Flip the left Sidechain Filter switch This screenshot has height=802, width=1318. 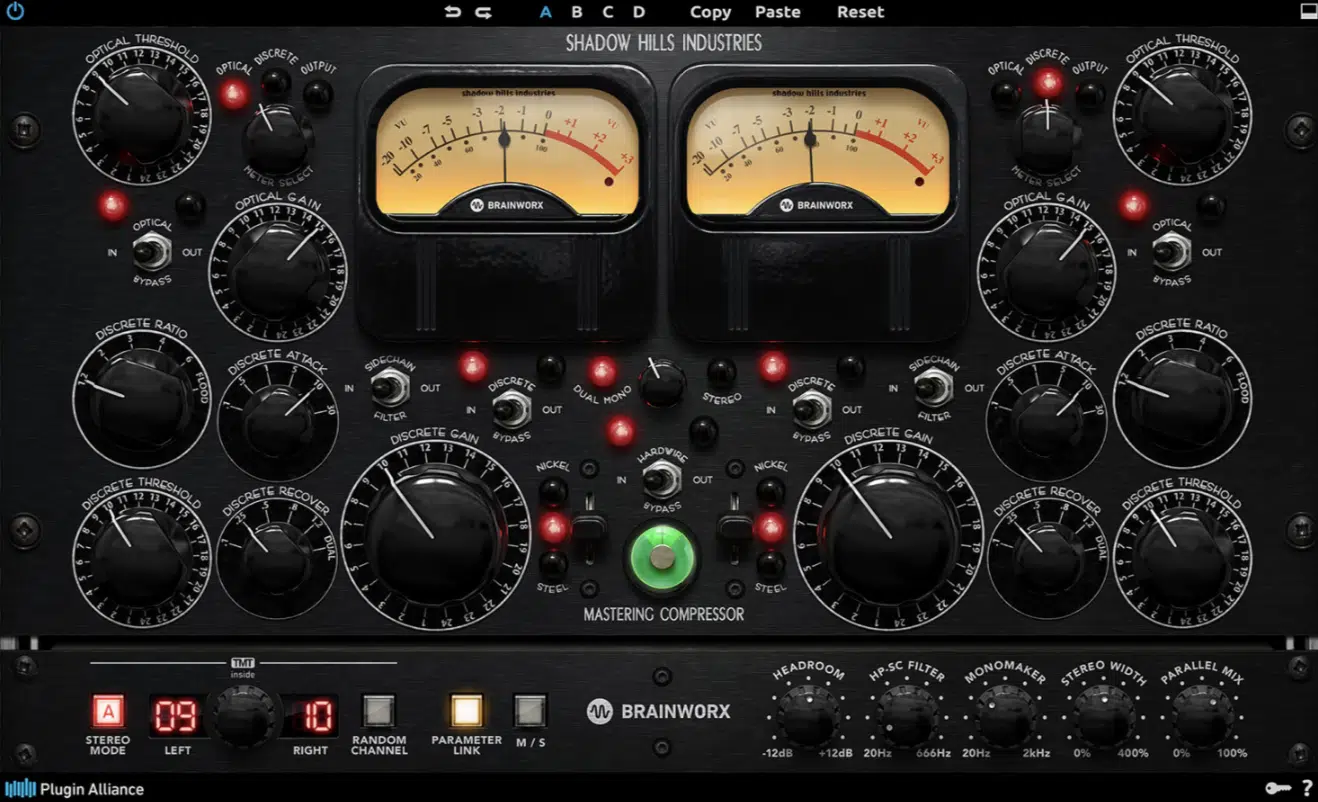pyautogui.click(x=390, y=387)
